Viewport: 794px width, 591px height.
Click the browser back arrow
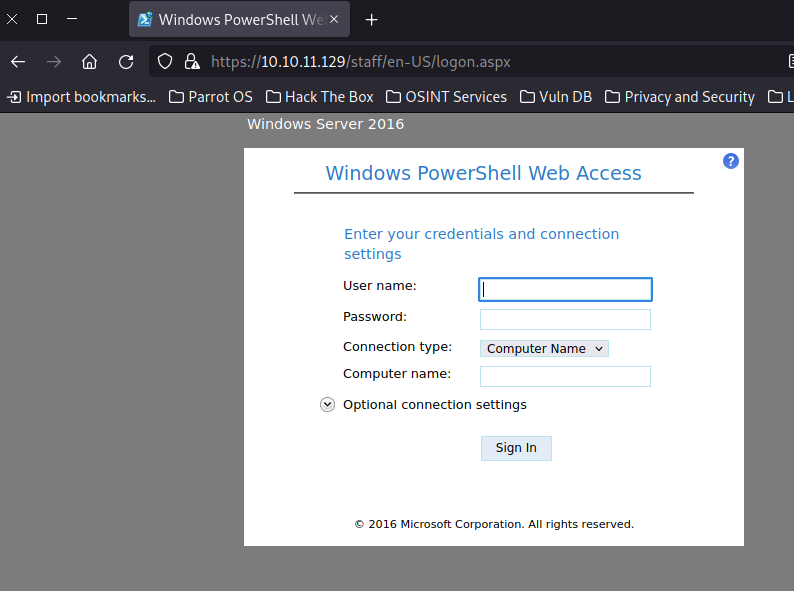point(18,62)
